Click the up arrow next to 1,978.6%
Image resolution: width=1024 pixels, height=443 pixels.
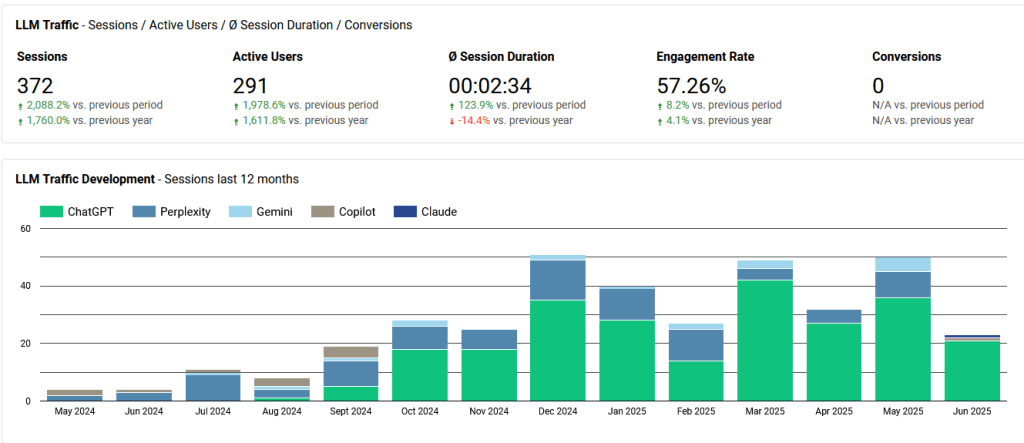(x=236, y=105)
